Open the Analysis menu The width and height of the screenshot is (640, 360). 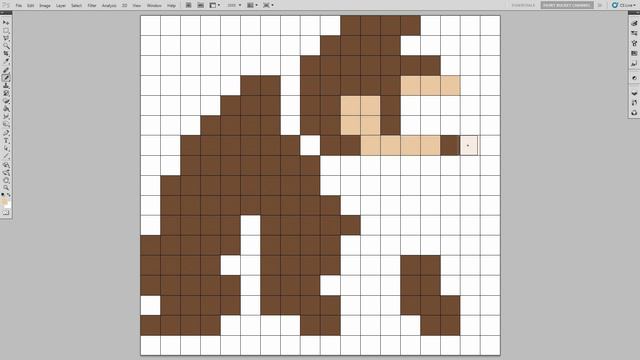click(x=109, y=6)
